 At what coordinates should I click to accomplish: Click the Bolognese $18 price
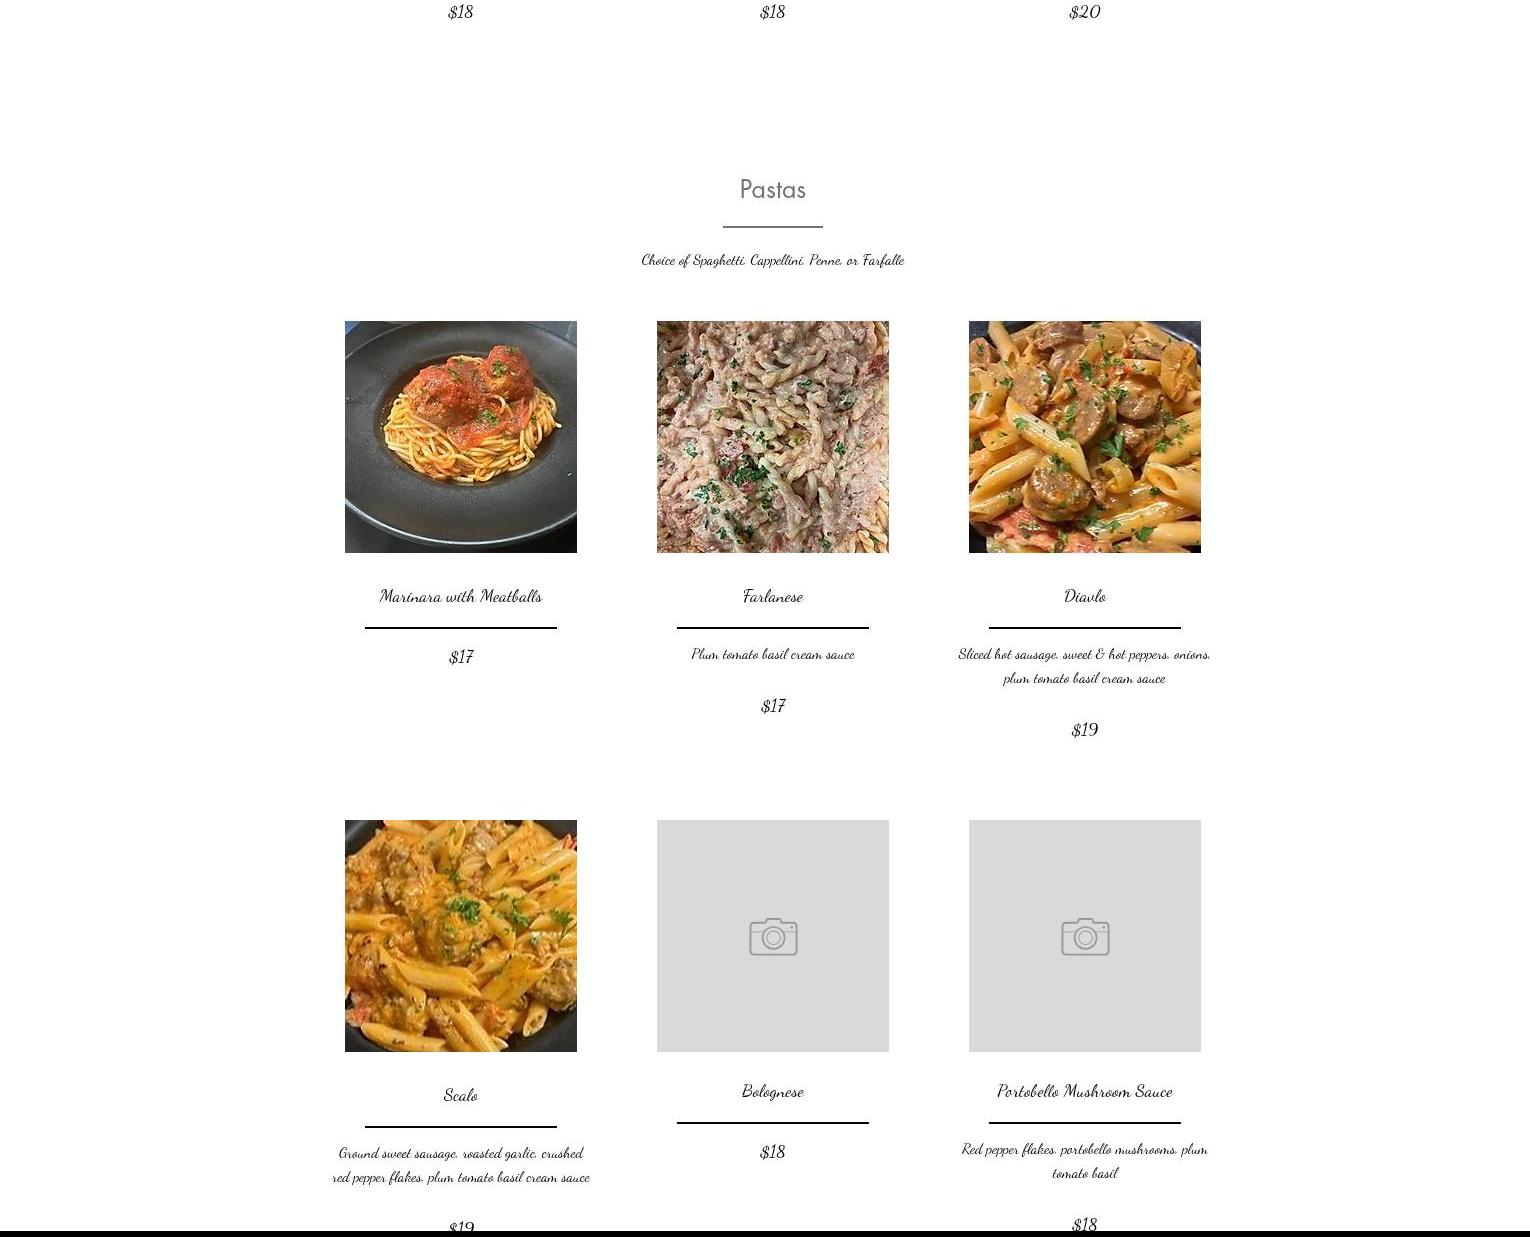coord(773,1152)
